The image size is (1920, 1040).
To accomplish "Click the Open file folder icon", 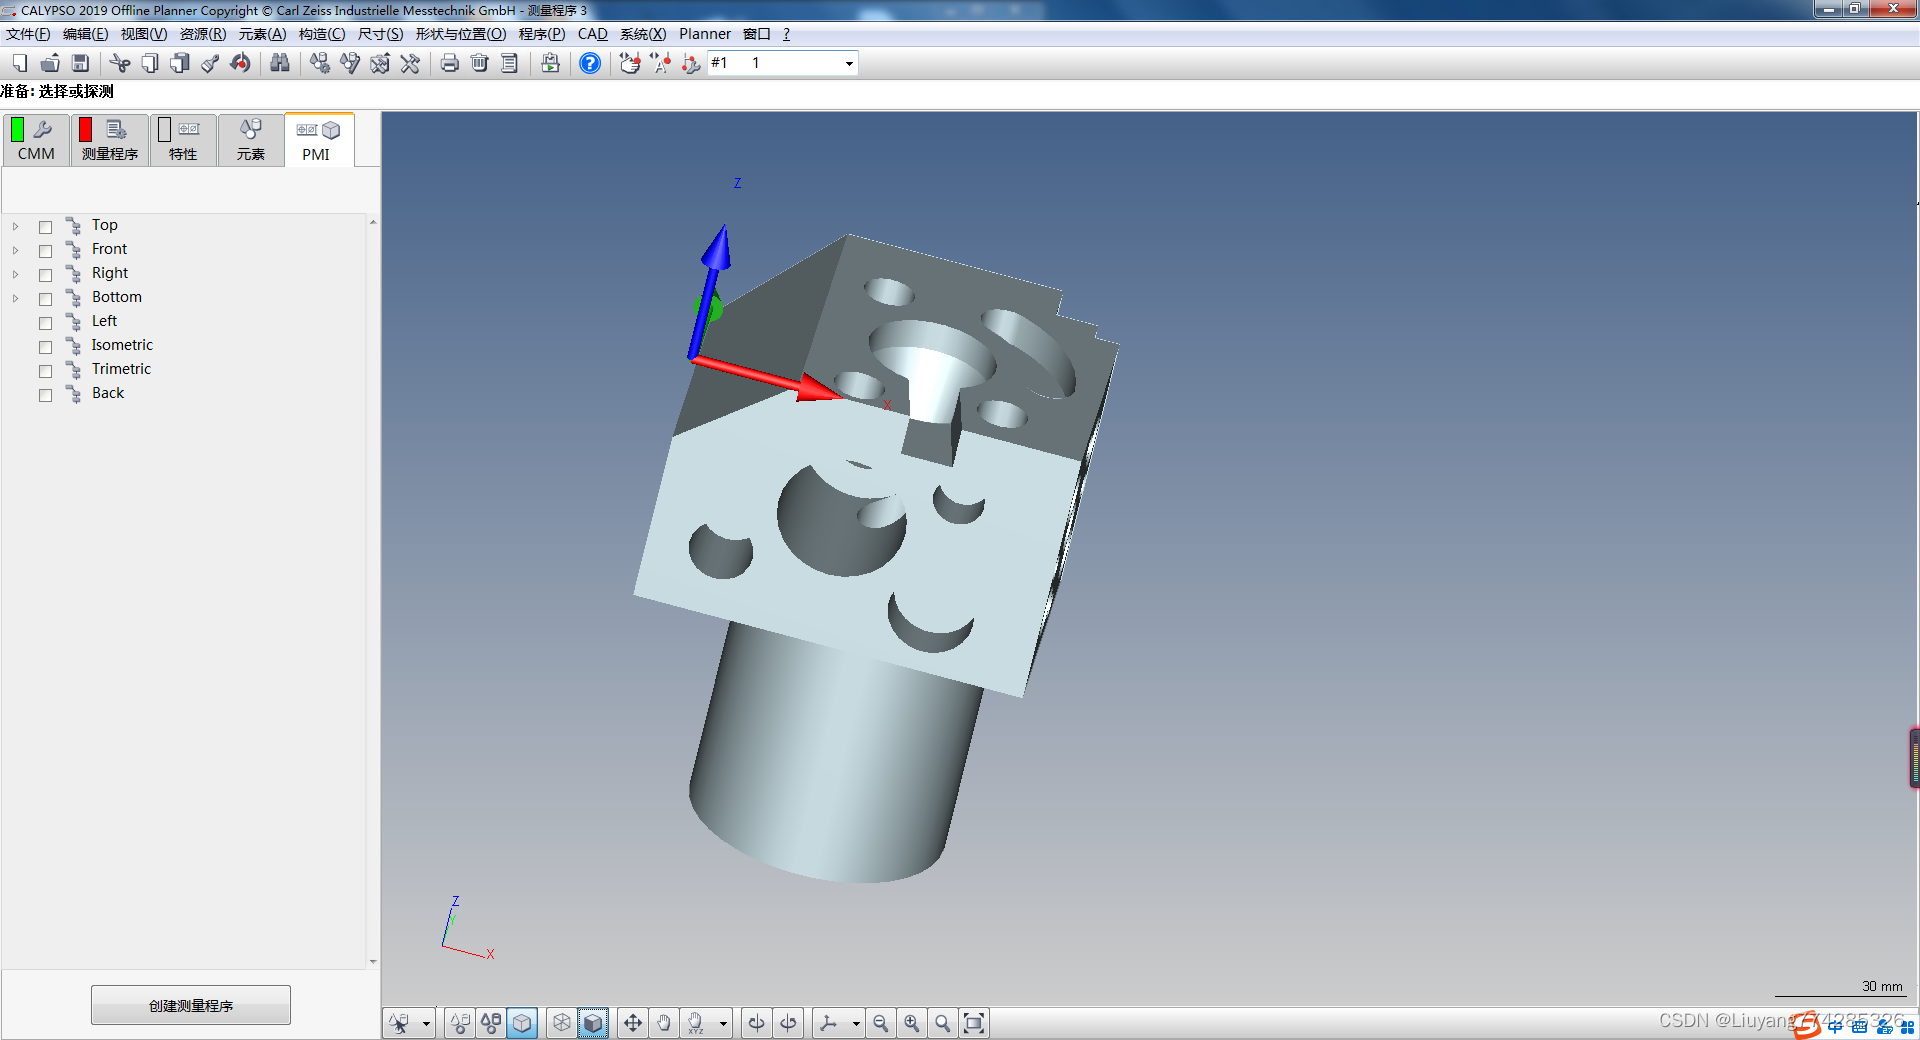I will pos(50,63).
